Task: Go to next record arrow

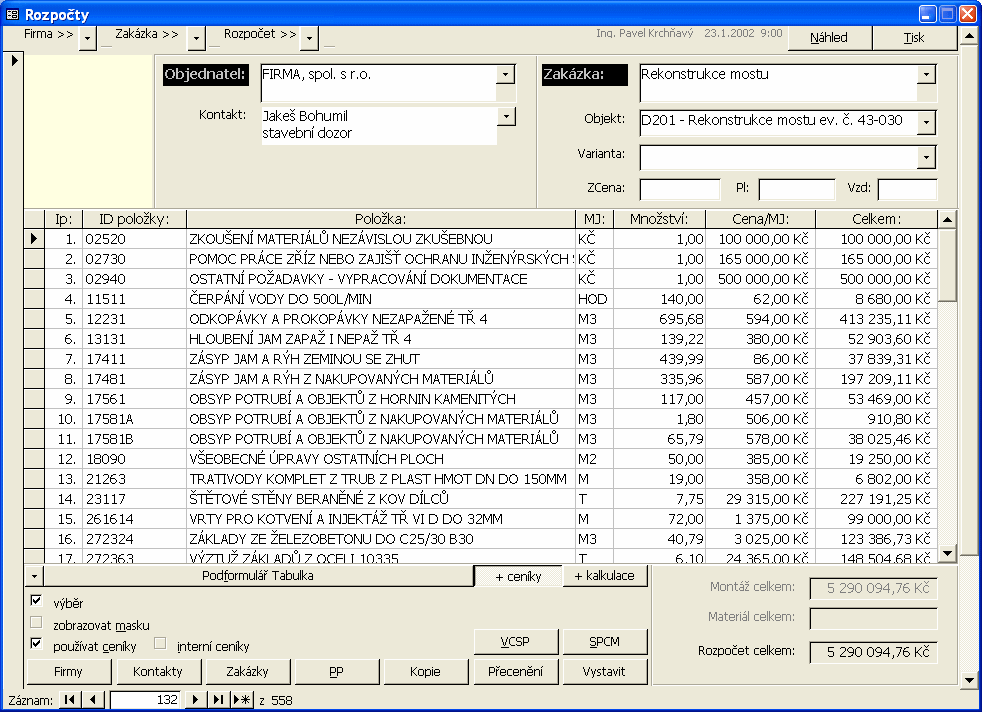Action: click(196, 700)
